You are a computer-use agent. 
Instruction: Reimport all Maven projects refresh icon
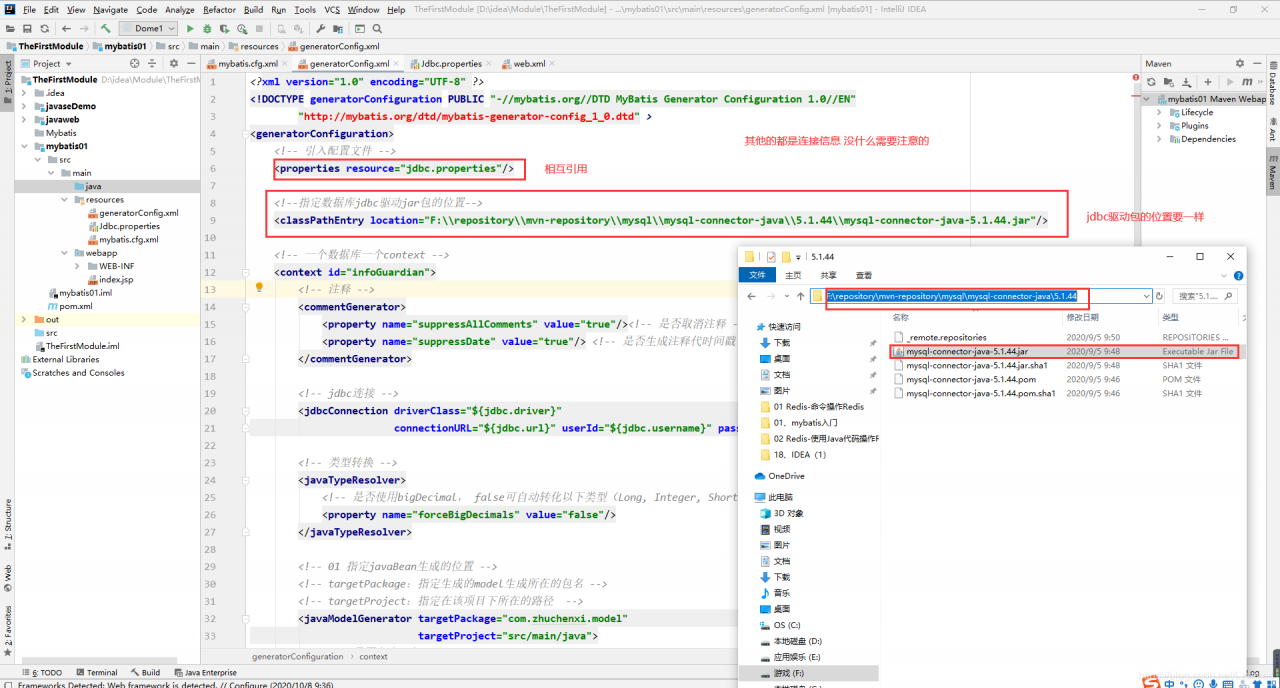coord(1151,82)
